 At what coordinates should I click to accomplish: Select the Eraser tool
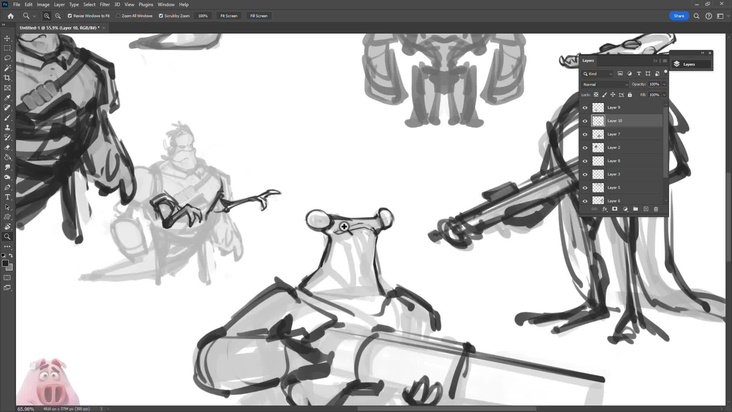coord(7,147)
